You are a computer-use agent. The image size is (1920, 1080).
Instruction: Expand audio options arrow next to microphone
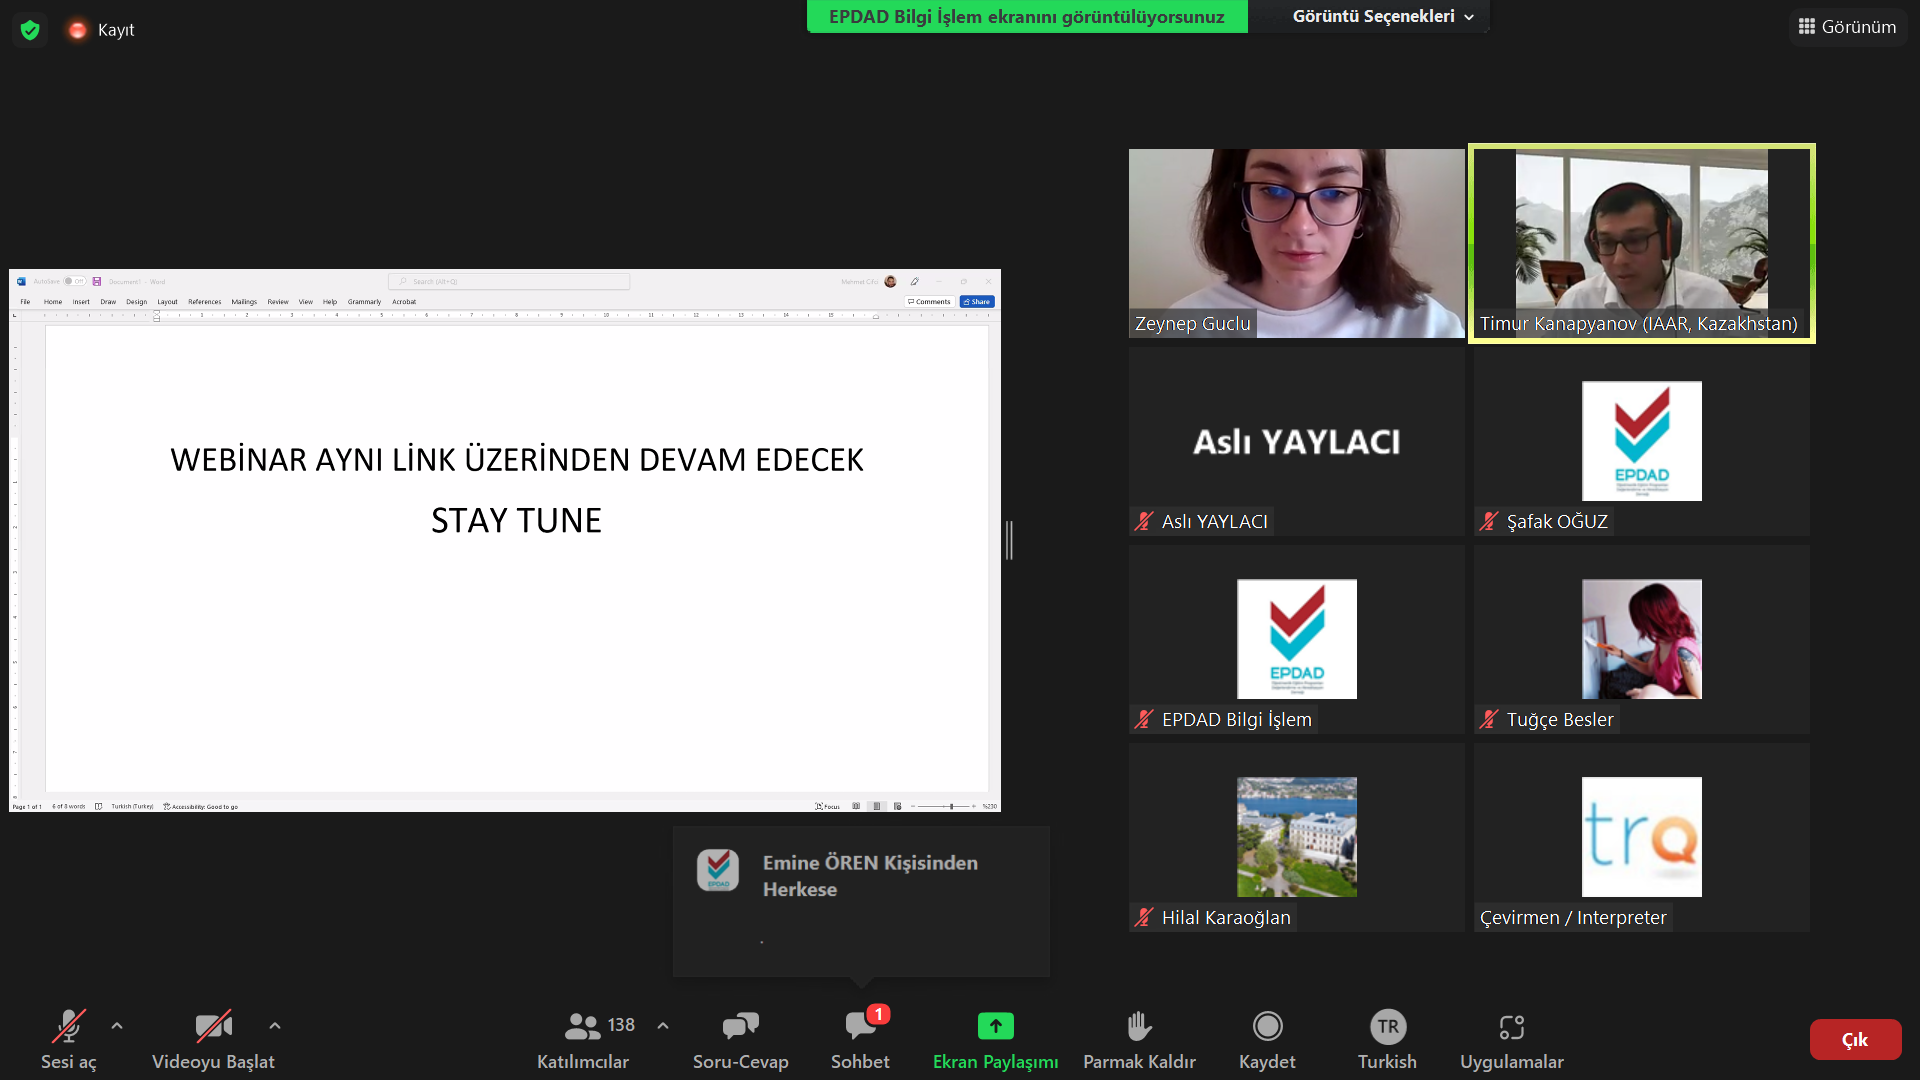[x=117, y=1026]
